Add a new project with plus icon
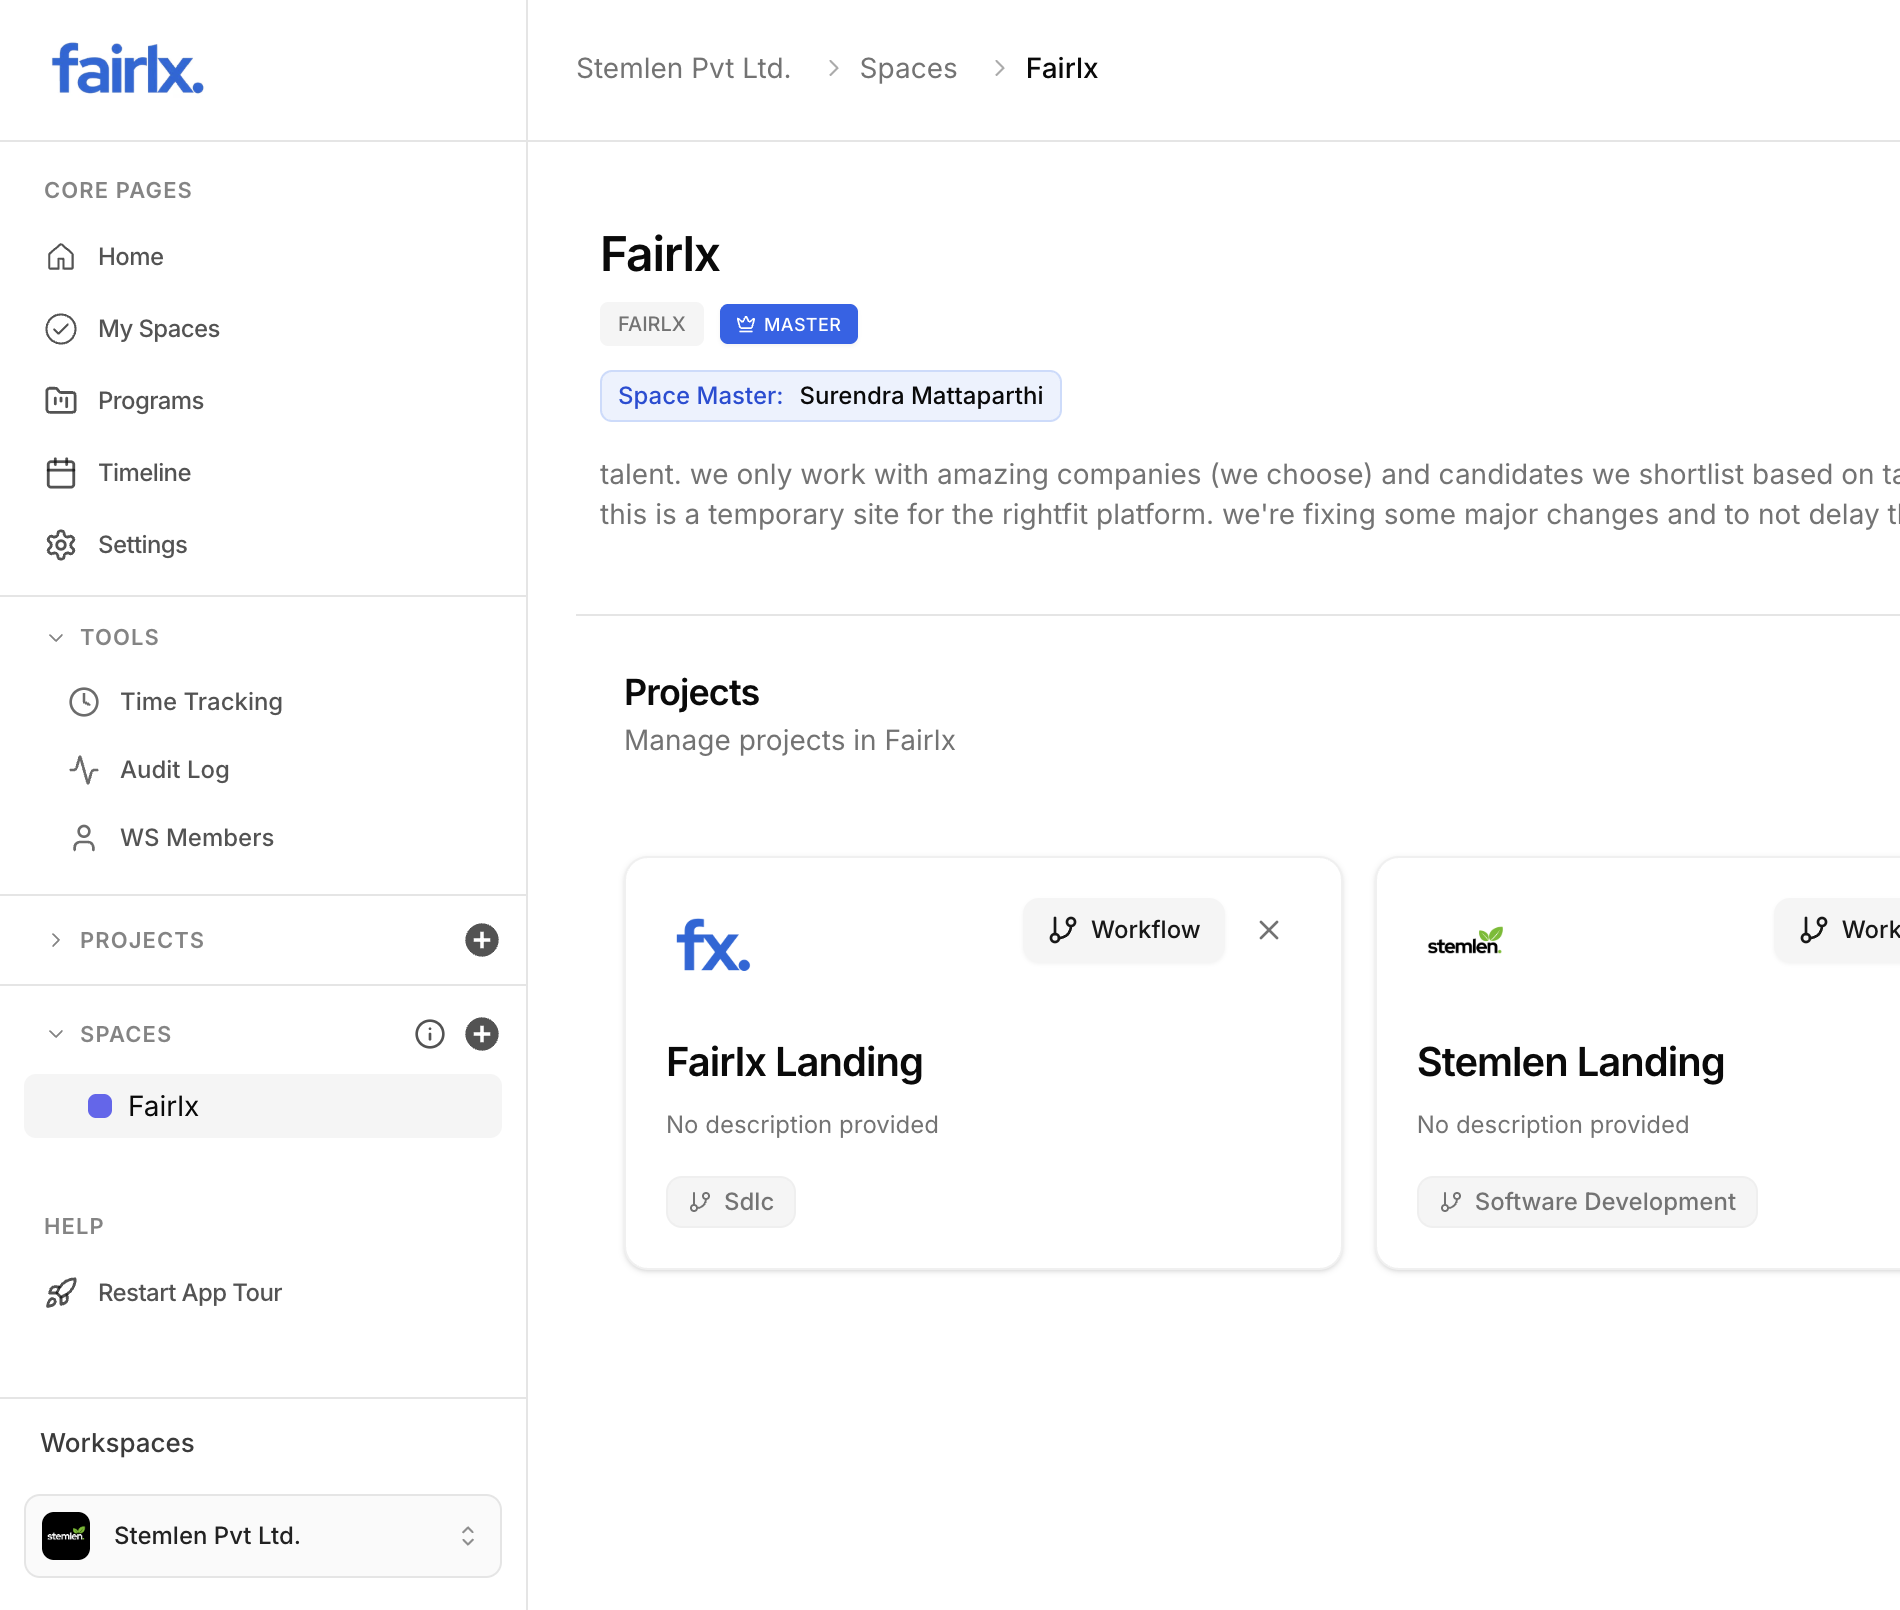This screenshot has width=1900, height=1610. (x=482, y=940)
